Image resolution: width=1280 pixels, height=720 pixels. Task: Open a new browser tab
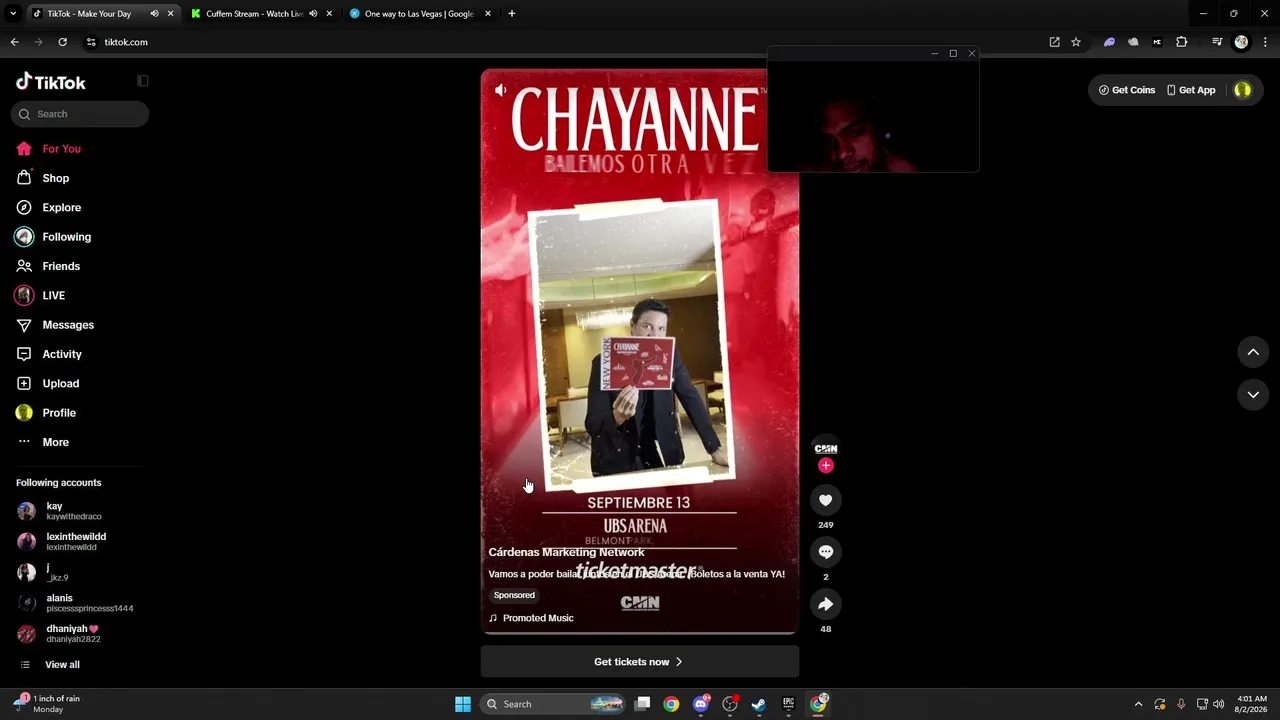pyautogui.click(x=512, y=14)
